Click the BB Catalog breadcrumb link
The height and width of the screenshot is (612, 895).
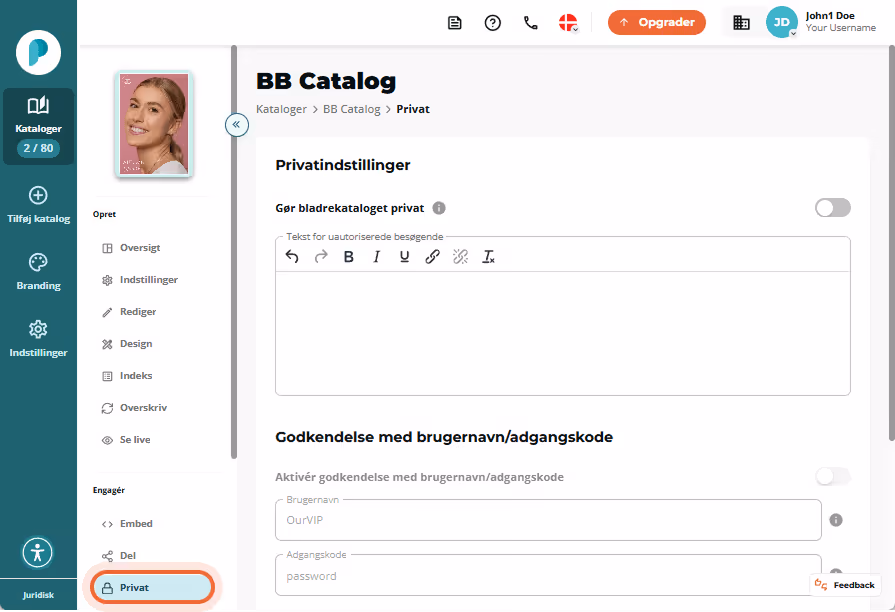coord(352,109)
